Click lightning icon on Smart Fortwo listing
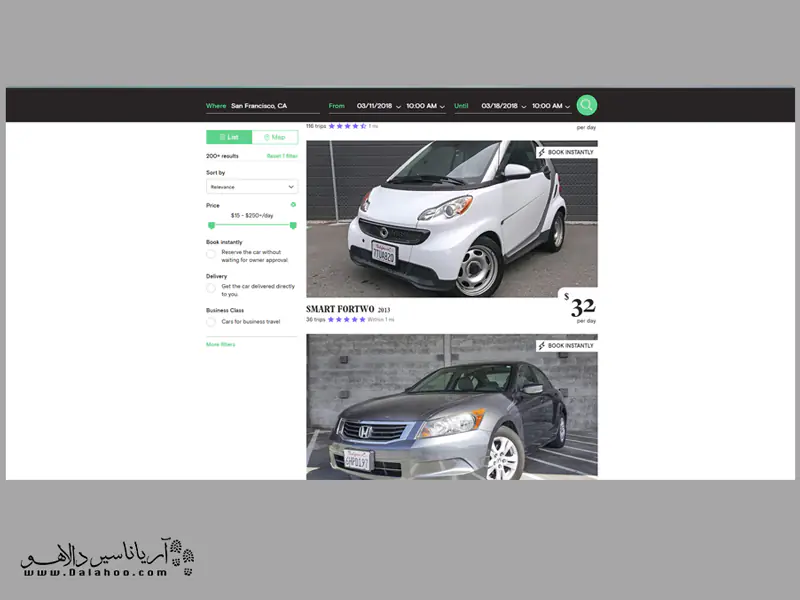The height and width of the screenshot is (600, 800). tap(542, 152)
